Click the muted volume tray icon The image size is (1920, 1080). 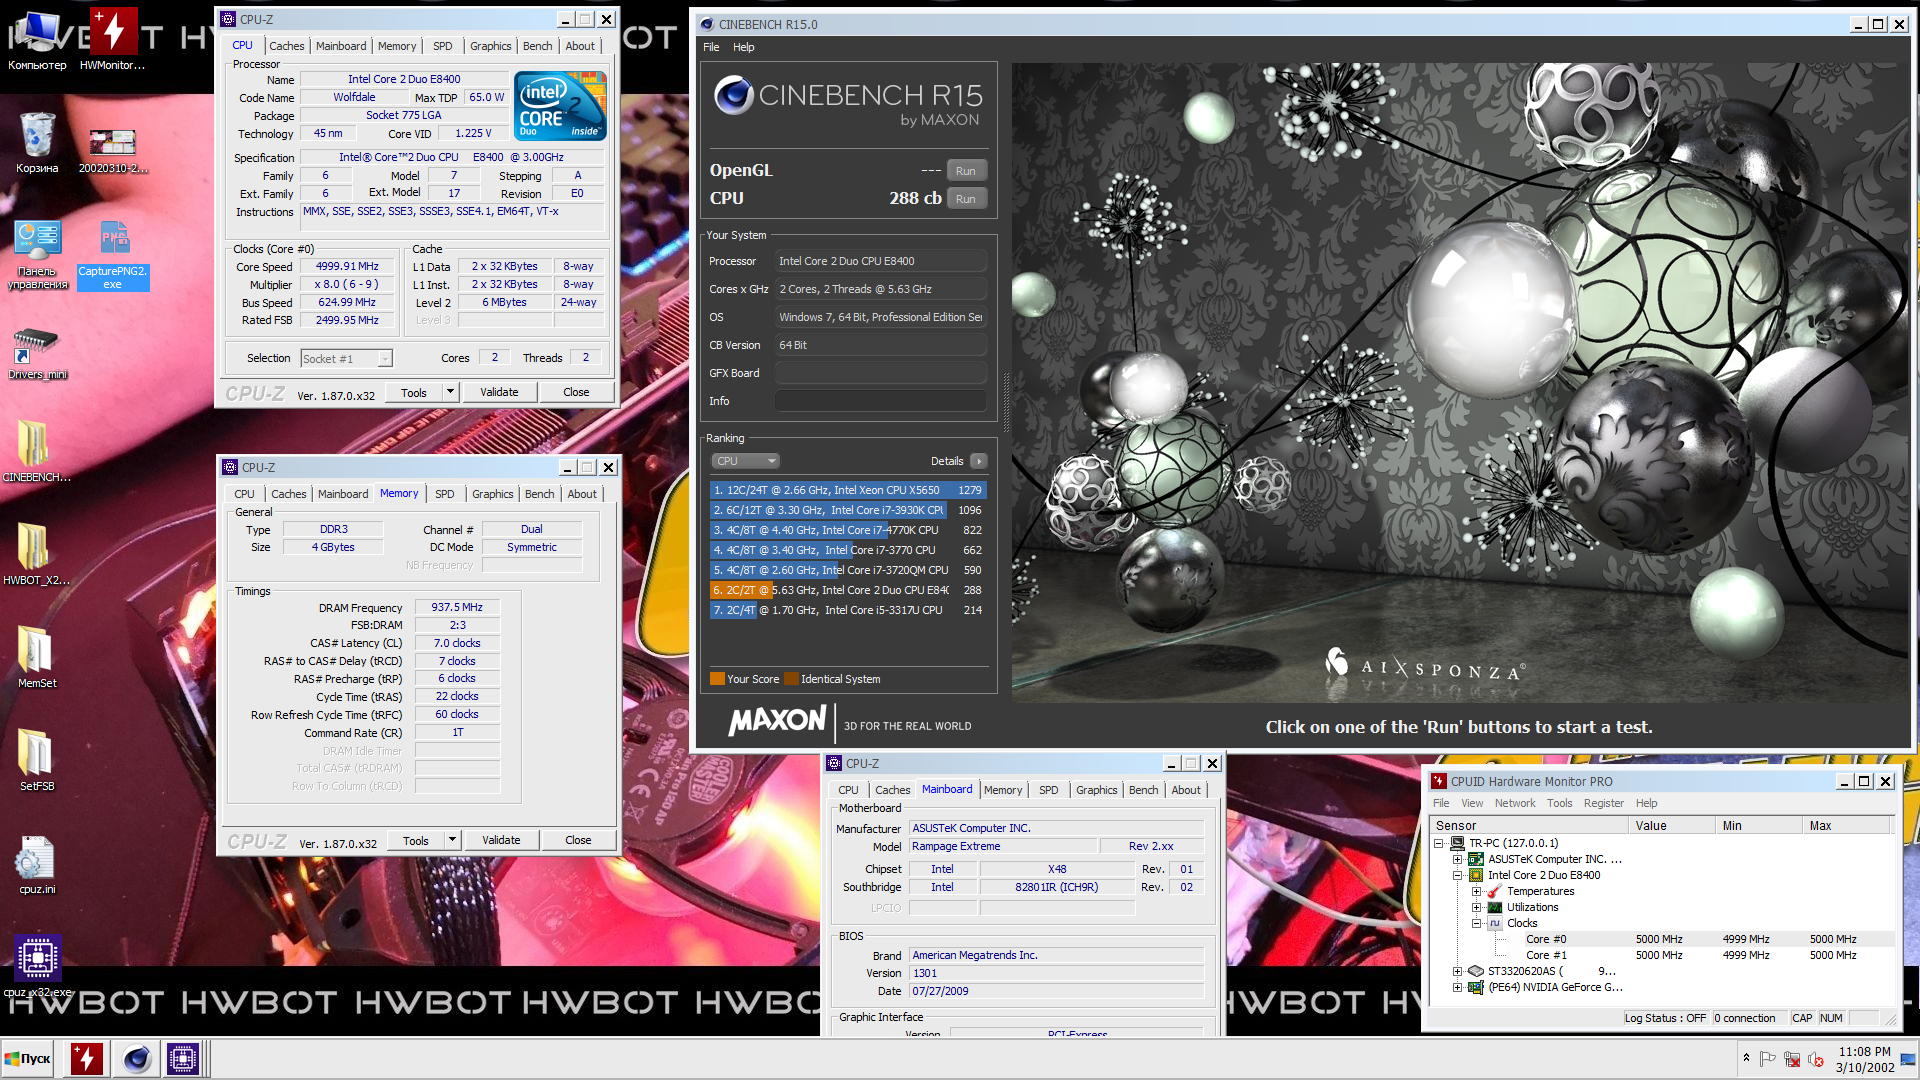tap(1815, 1059)
